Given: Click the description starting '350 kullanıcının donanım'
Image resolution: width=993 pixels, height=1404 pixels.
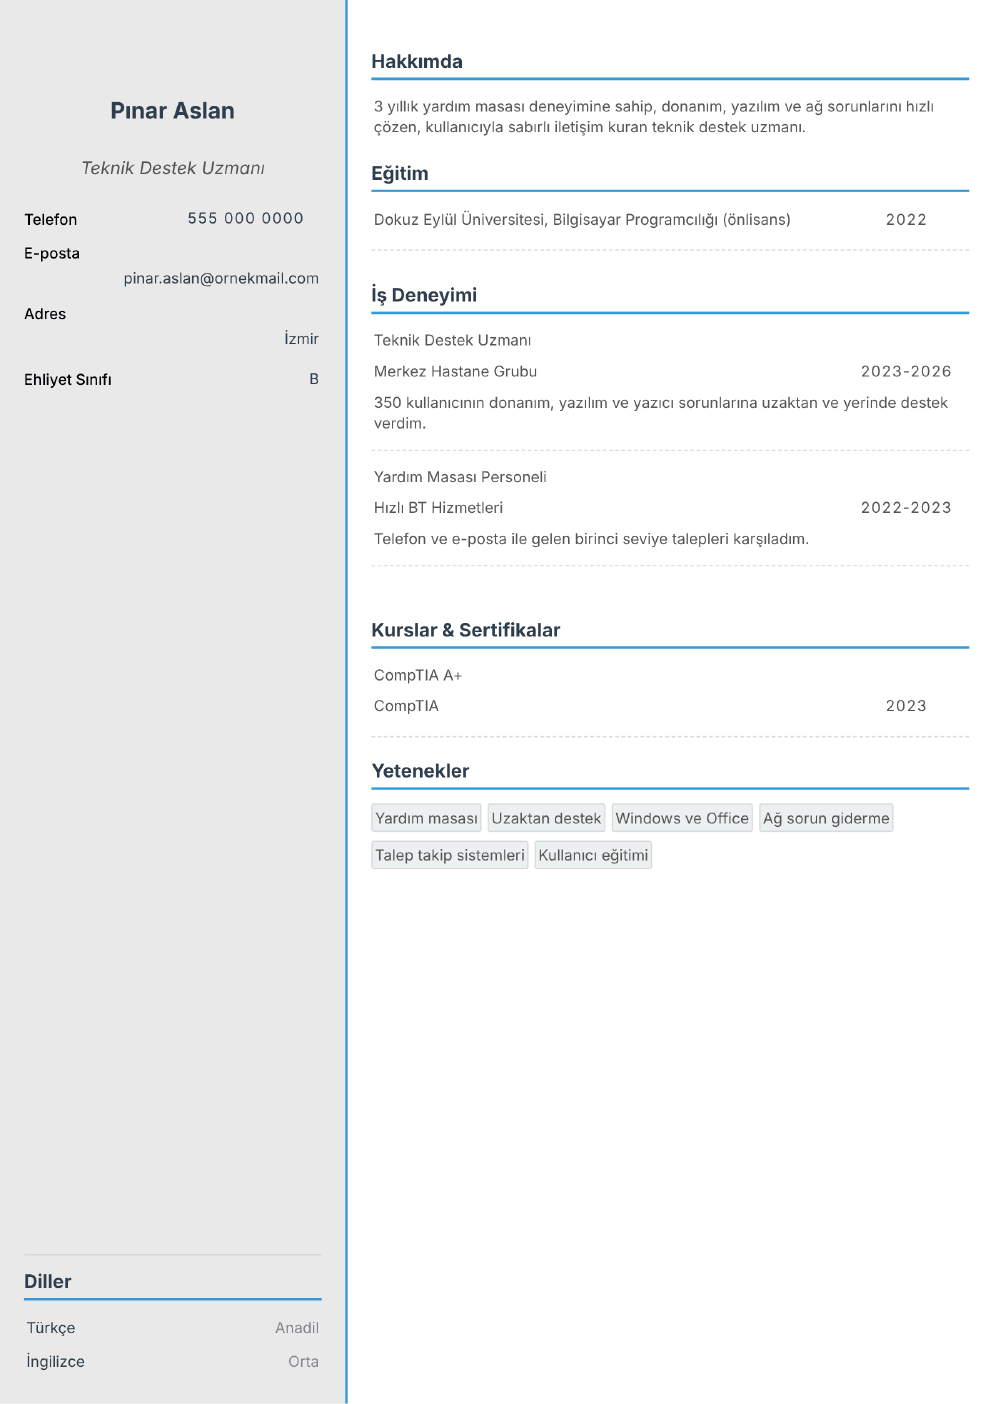Looking at the screenshot, I should (661, 412).
